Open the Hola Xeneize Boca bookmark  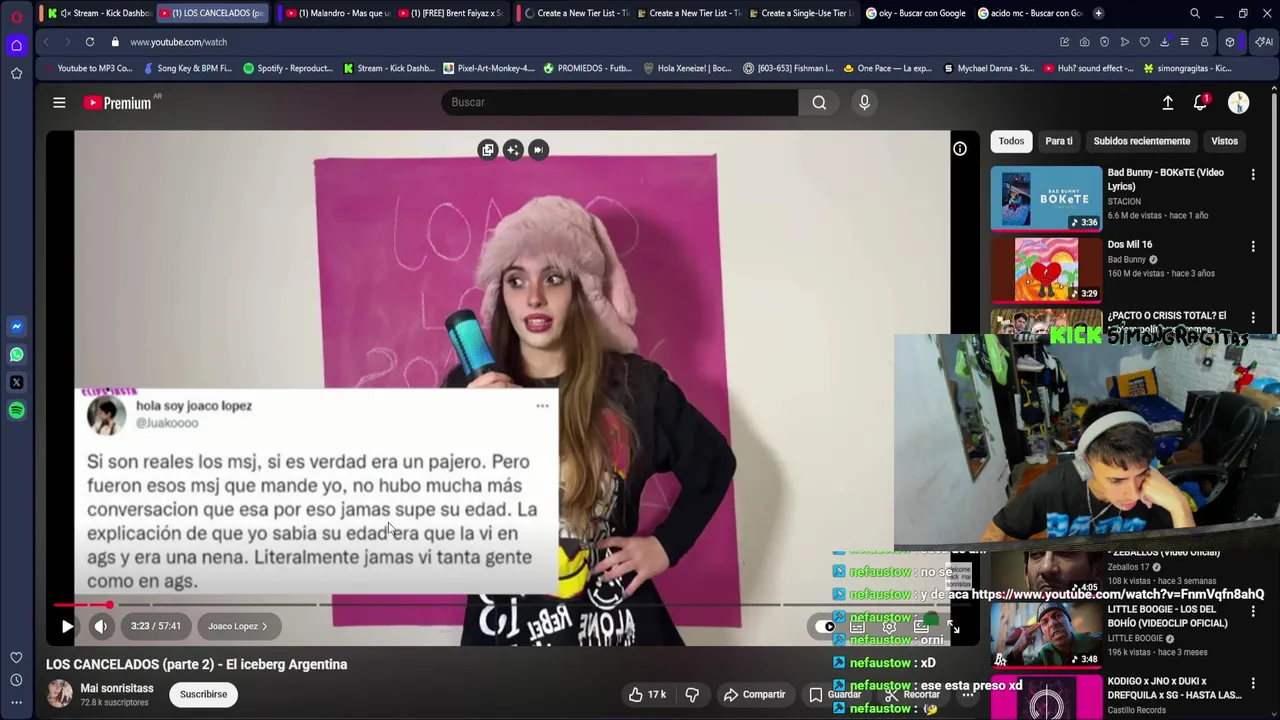click(x=688, y=68)
